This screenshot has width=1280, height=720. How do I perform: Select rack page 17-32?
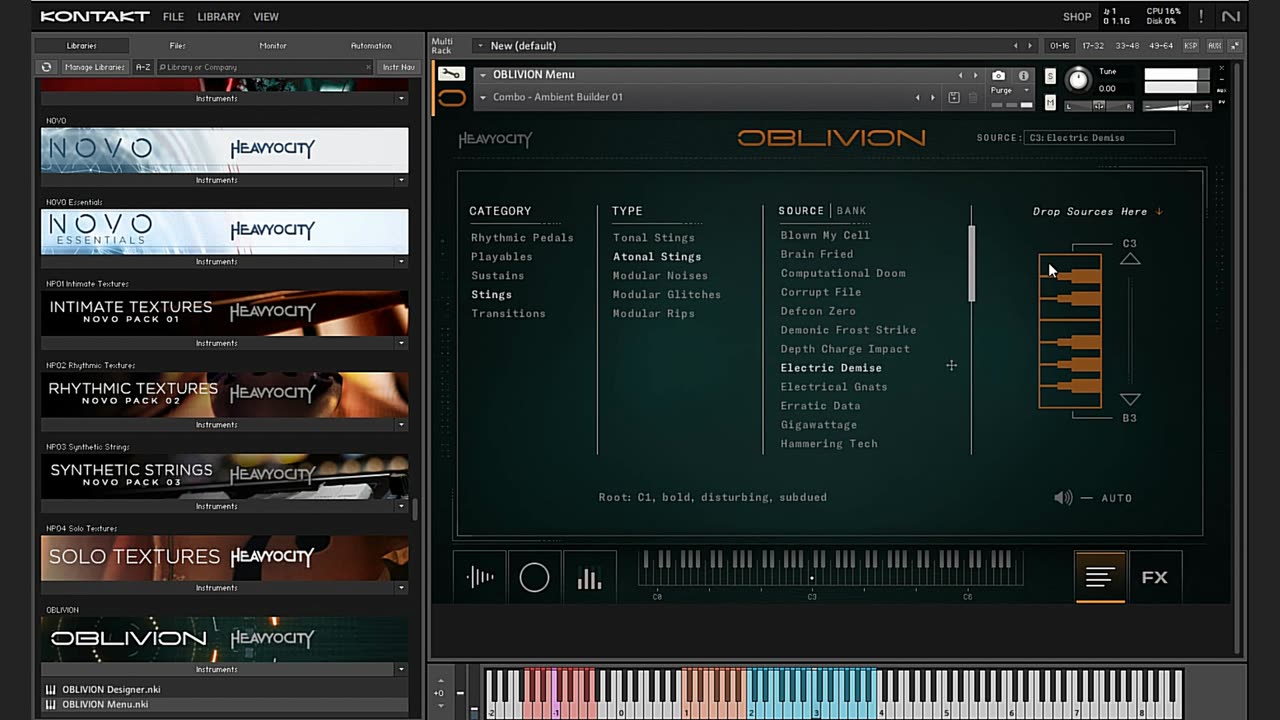click(1094, 46)
